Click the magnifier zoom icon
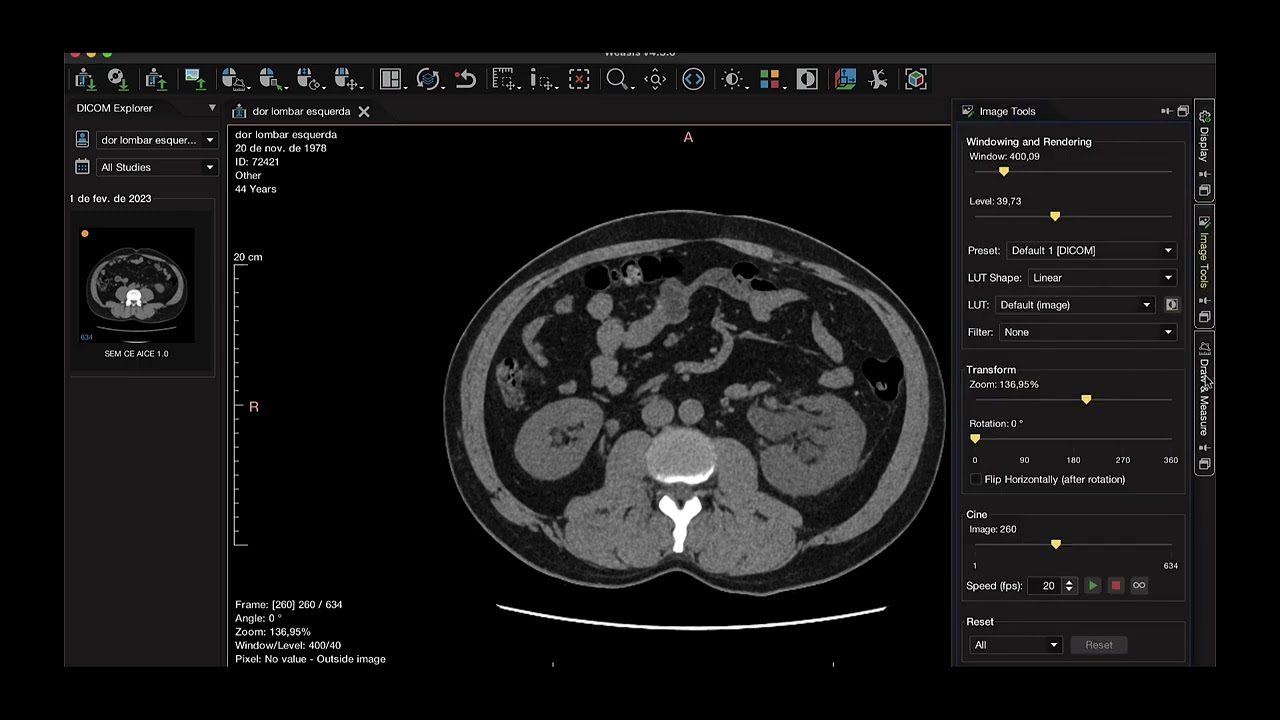1280x720 pixels. [618, 79]
